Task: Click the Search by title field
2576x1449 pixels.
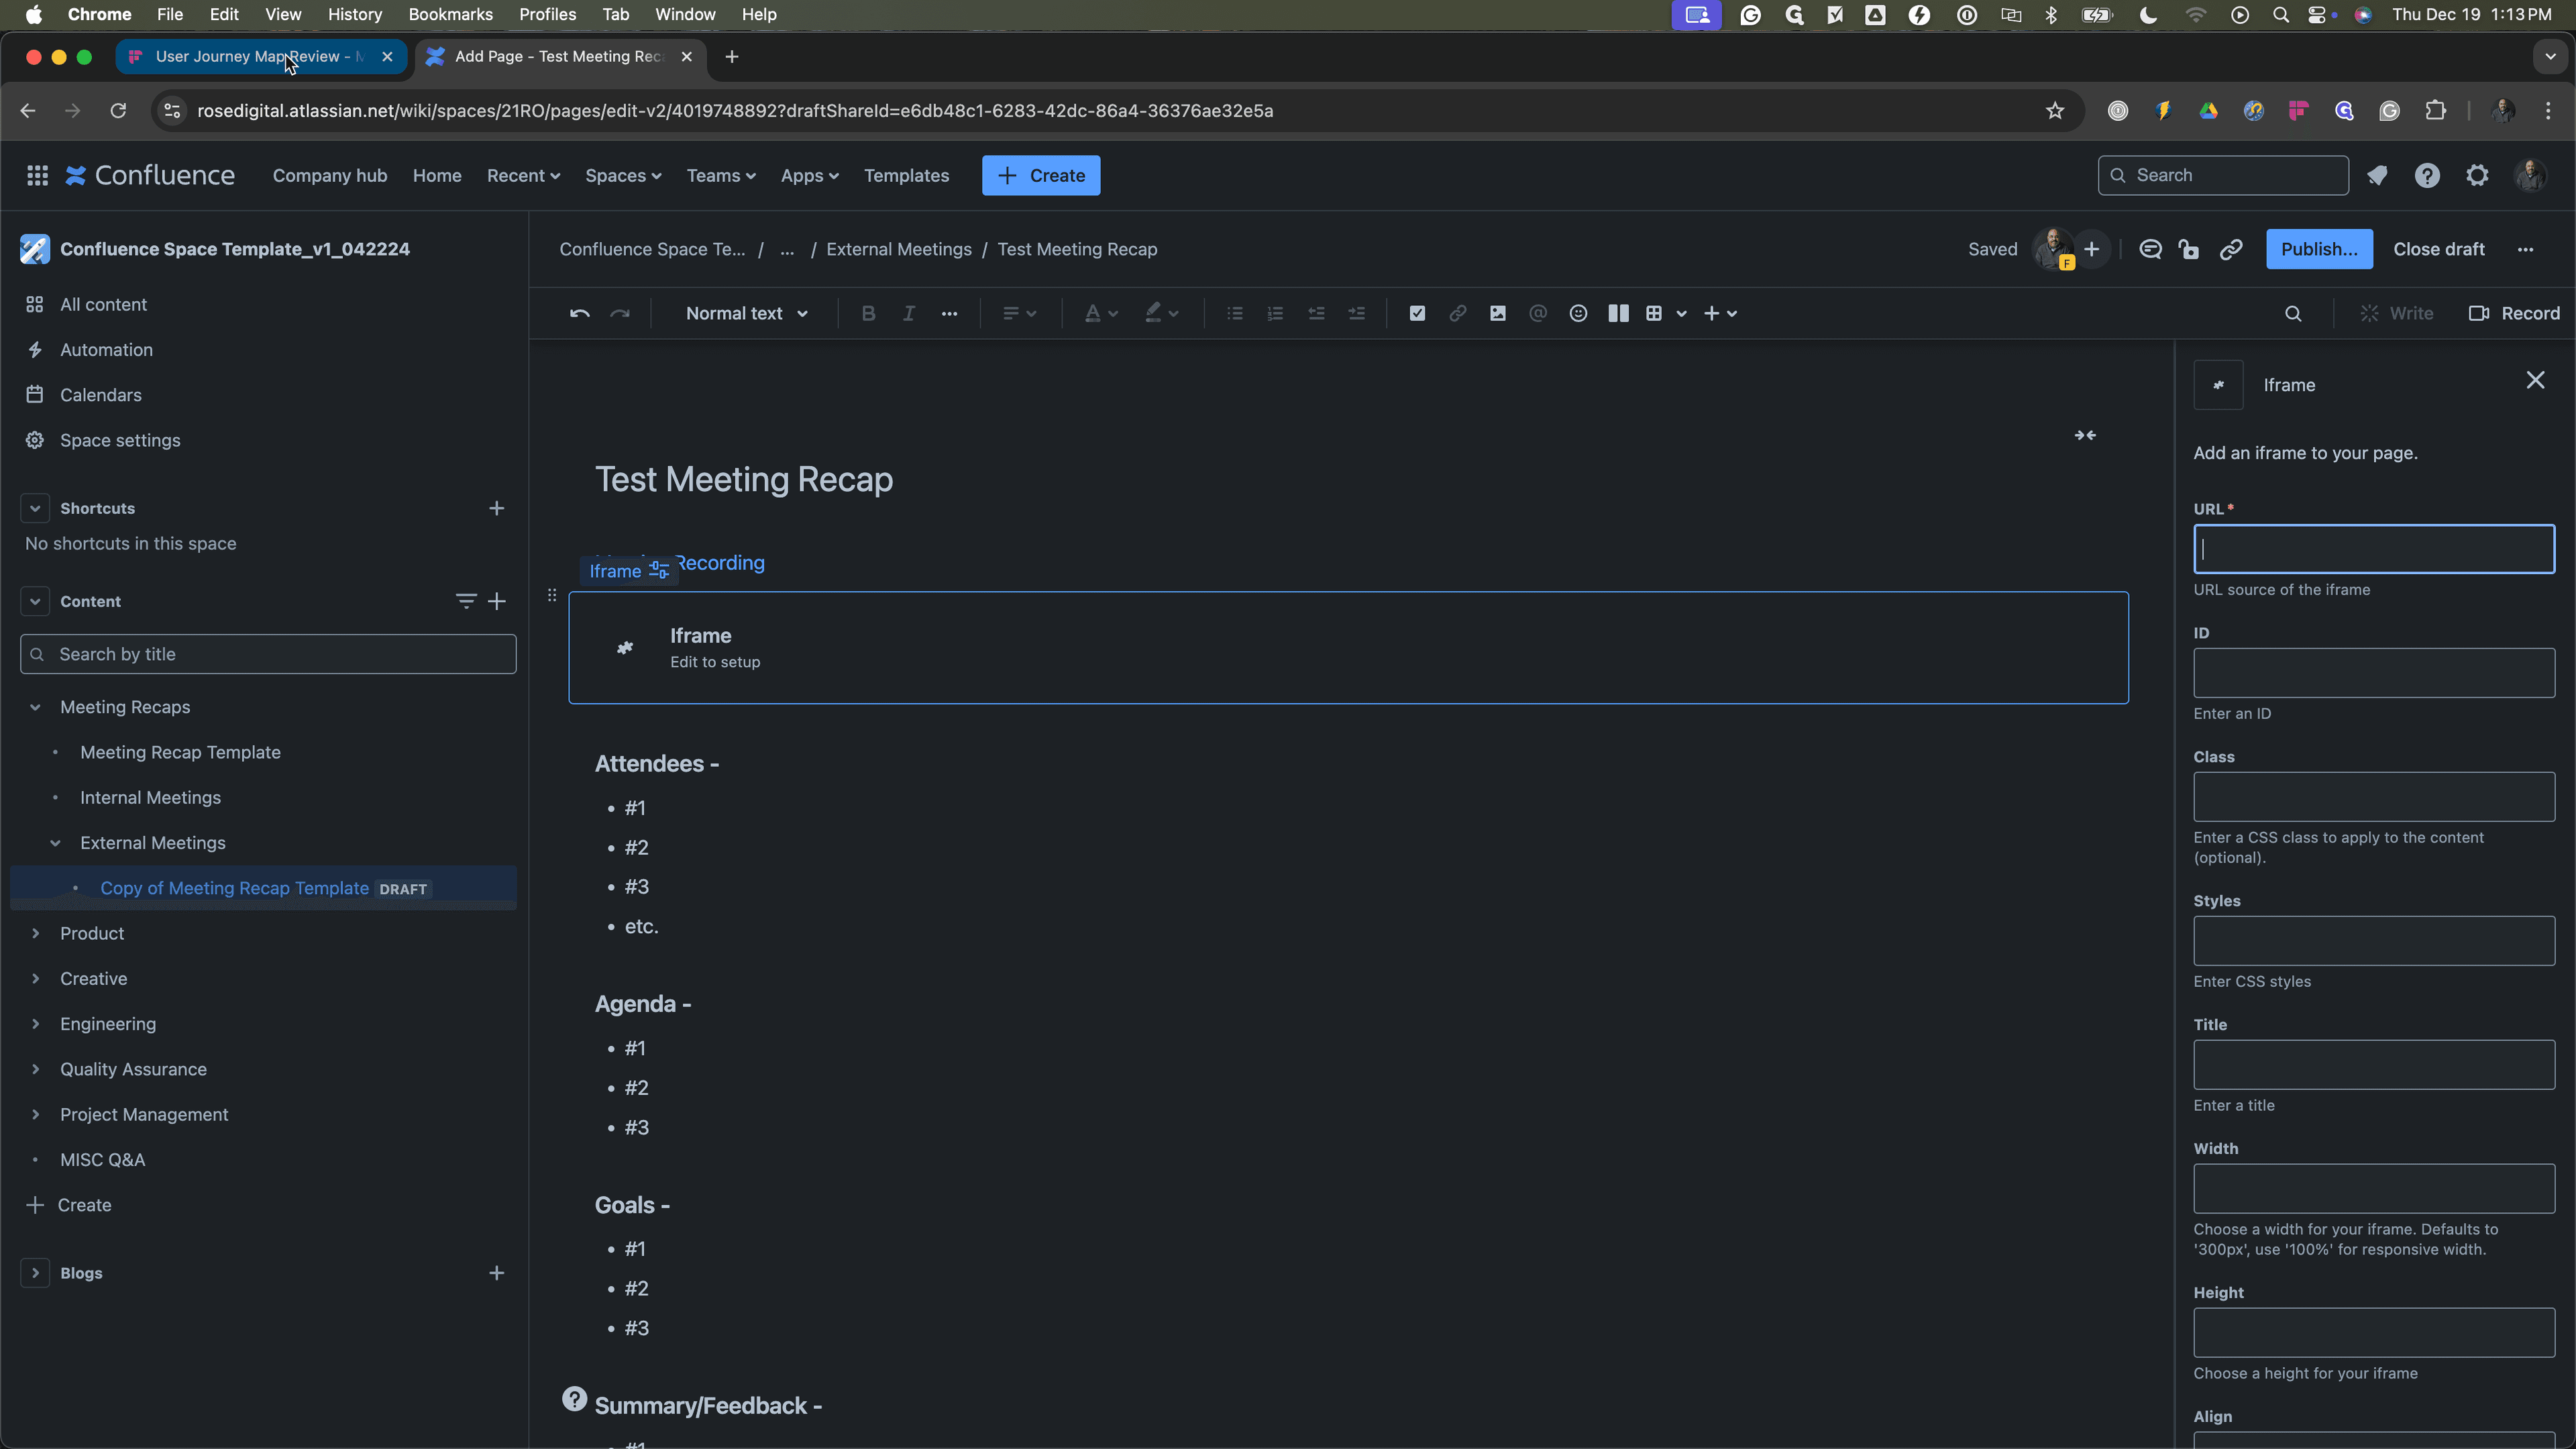Action: tap(268, 654)
